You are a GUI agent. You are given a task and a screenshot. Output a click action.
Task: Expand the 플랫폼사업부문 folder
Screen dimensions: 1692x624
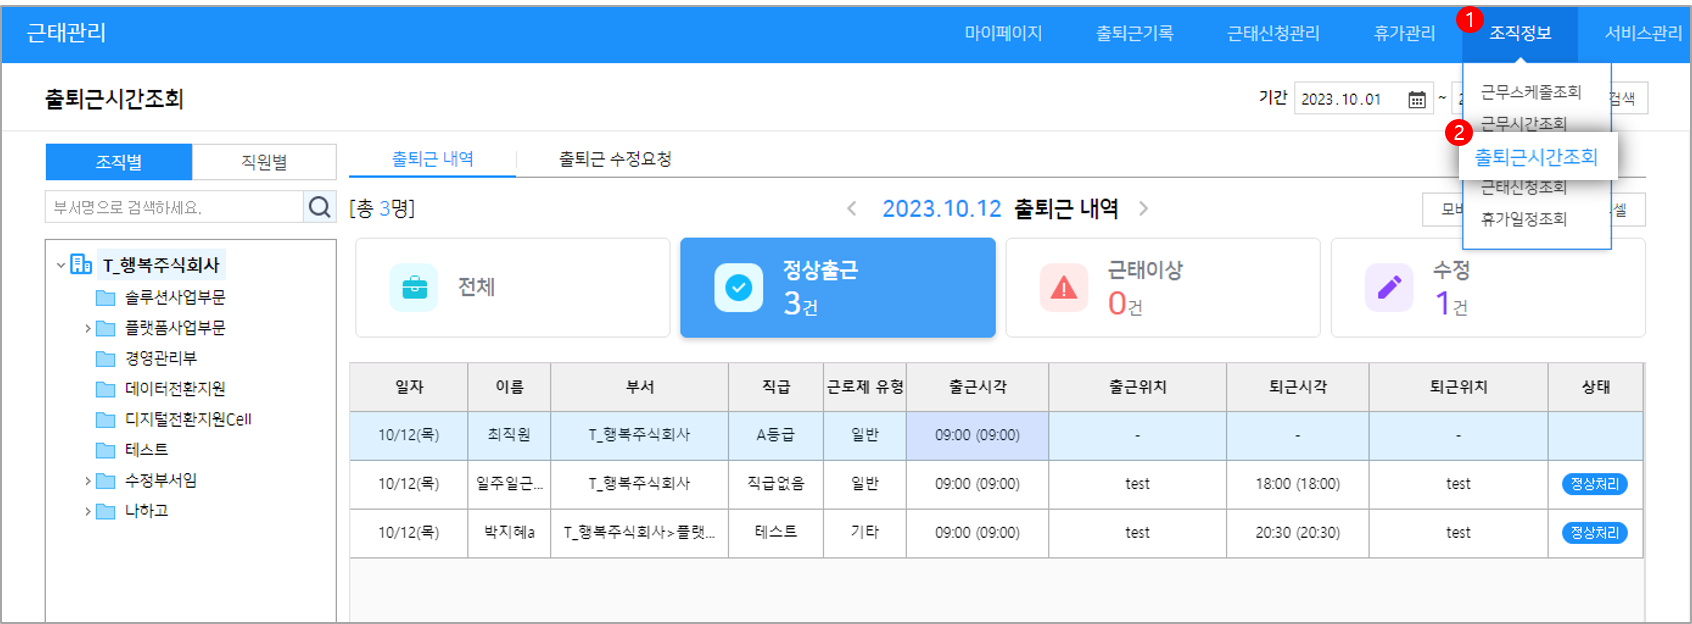tap(88, 328)
